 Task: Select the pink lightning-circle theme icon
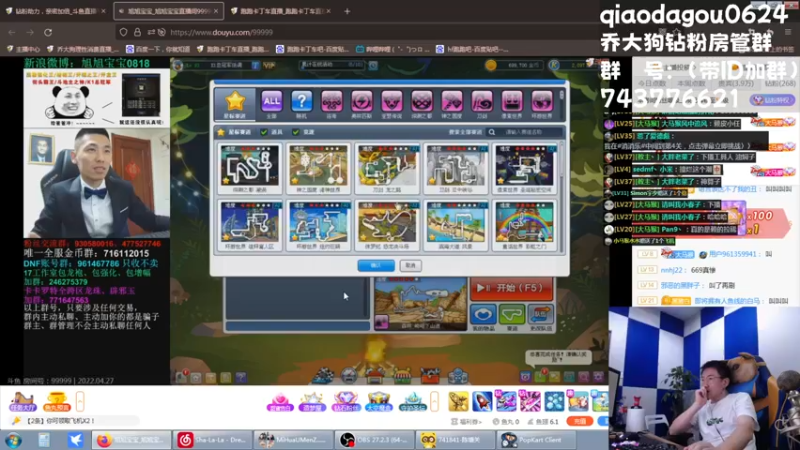(x=362, y=102)
